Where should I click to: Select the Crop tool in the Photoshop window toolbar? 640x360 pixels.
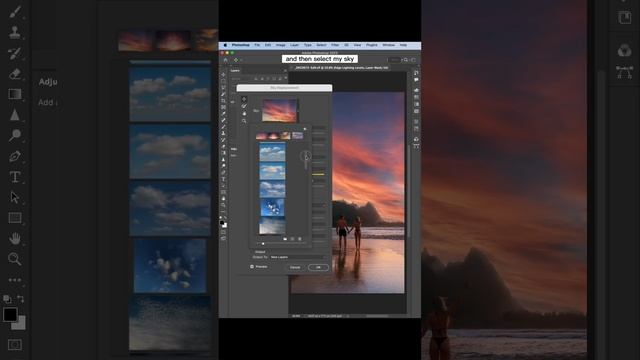tap(223, 101)
